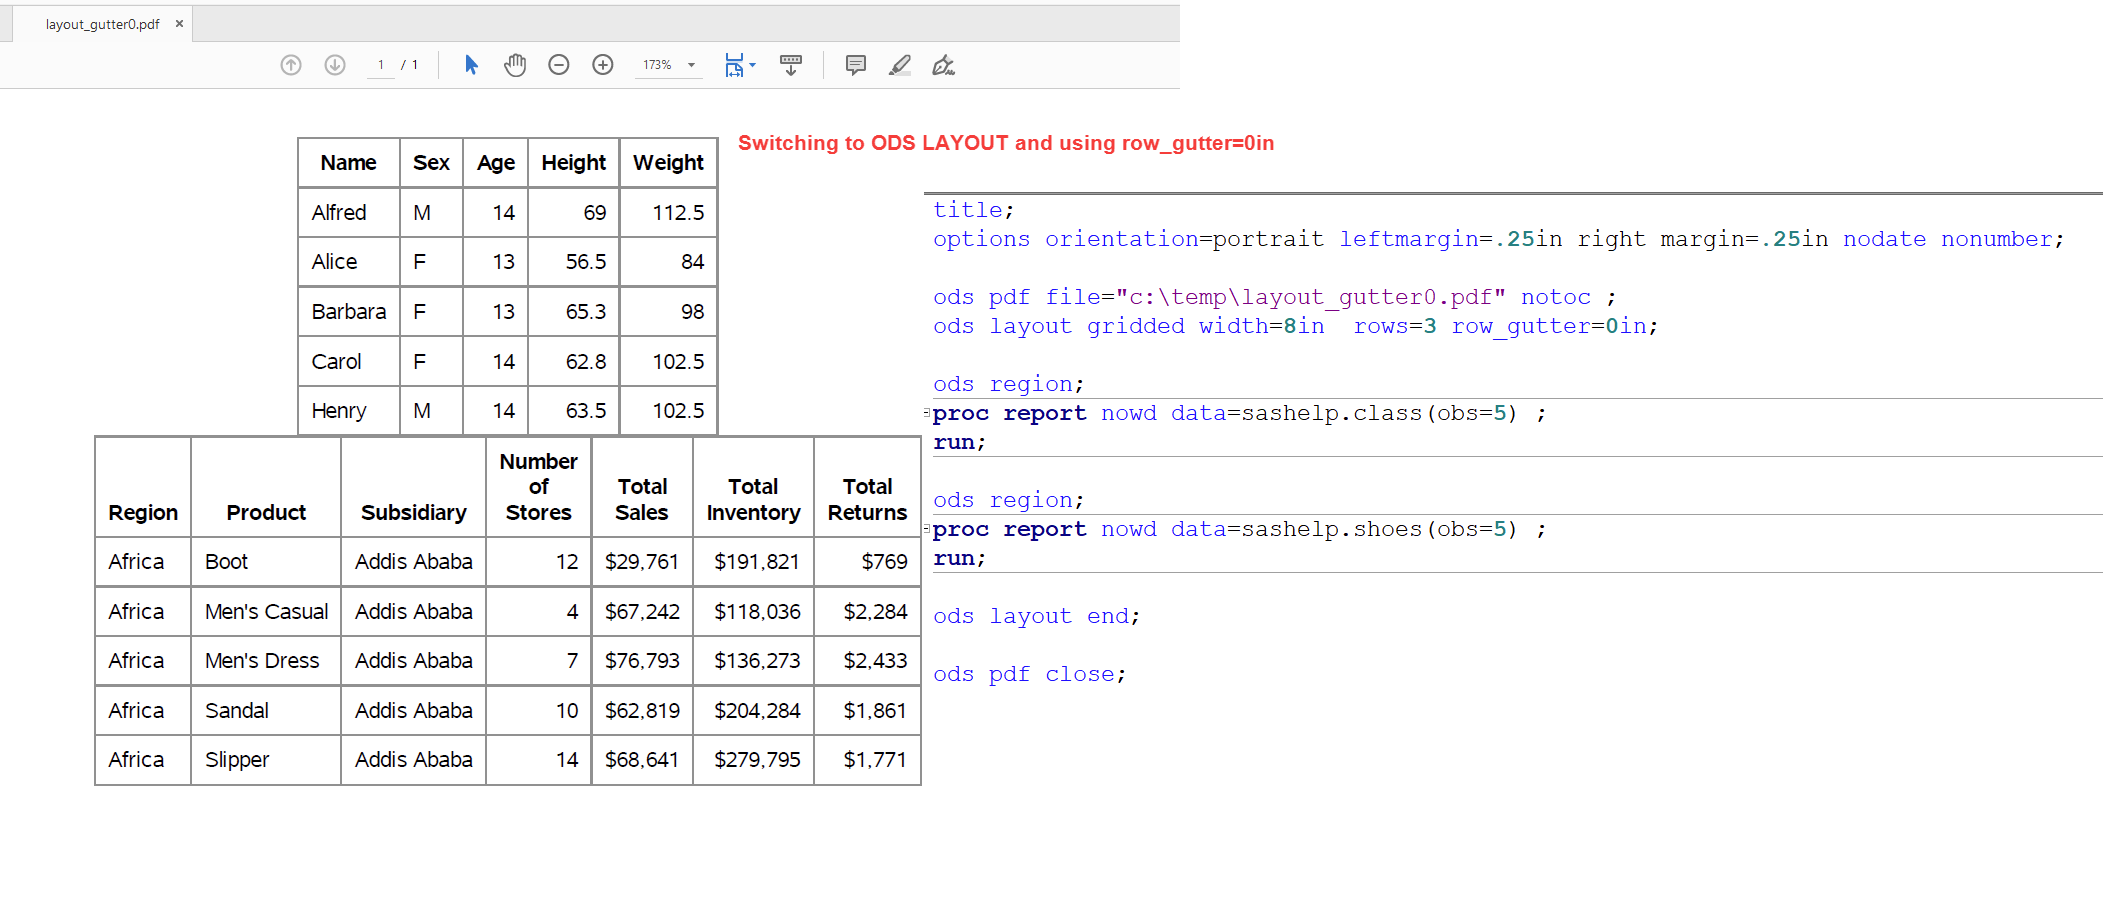Click the Total Sales column header
The image size is (2103, 898).
641,499
